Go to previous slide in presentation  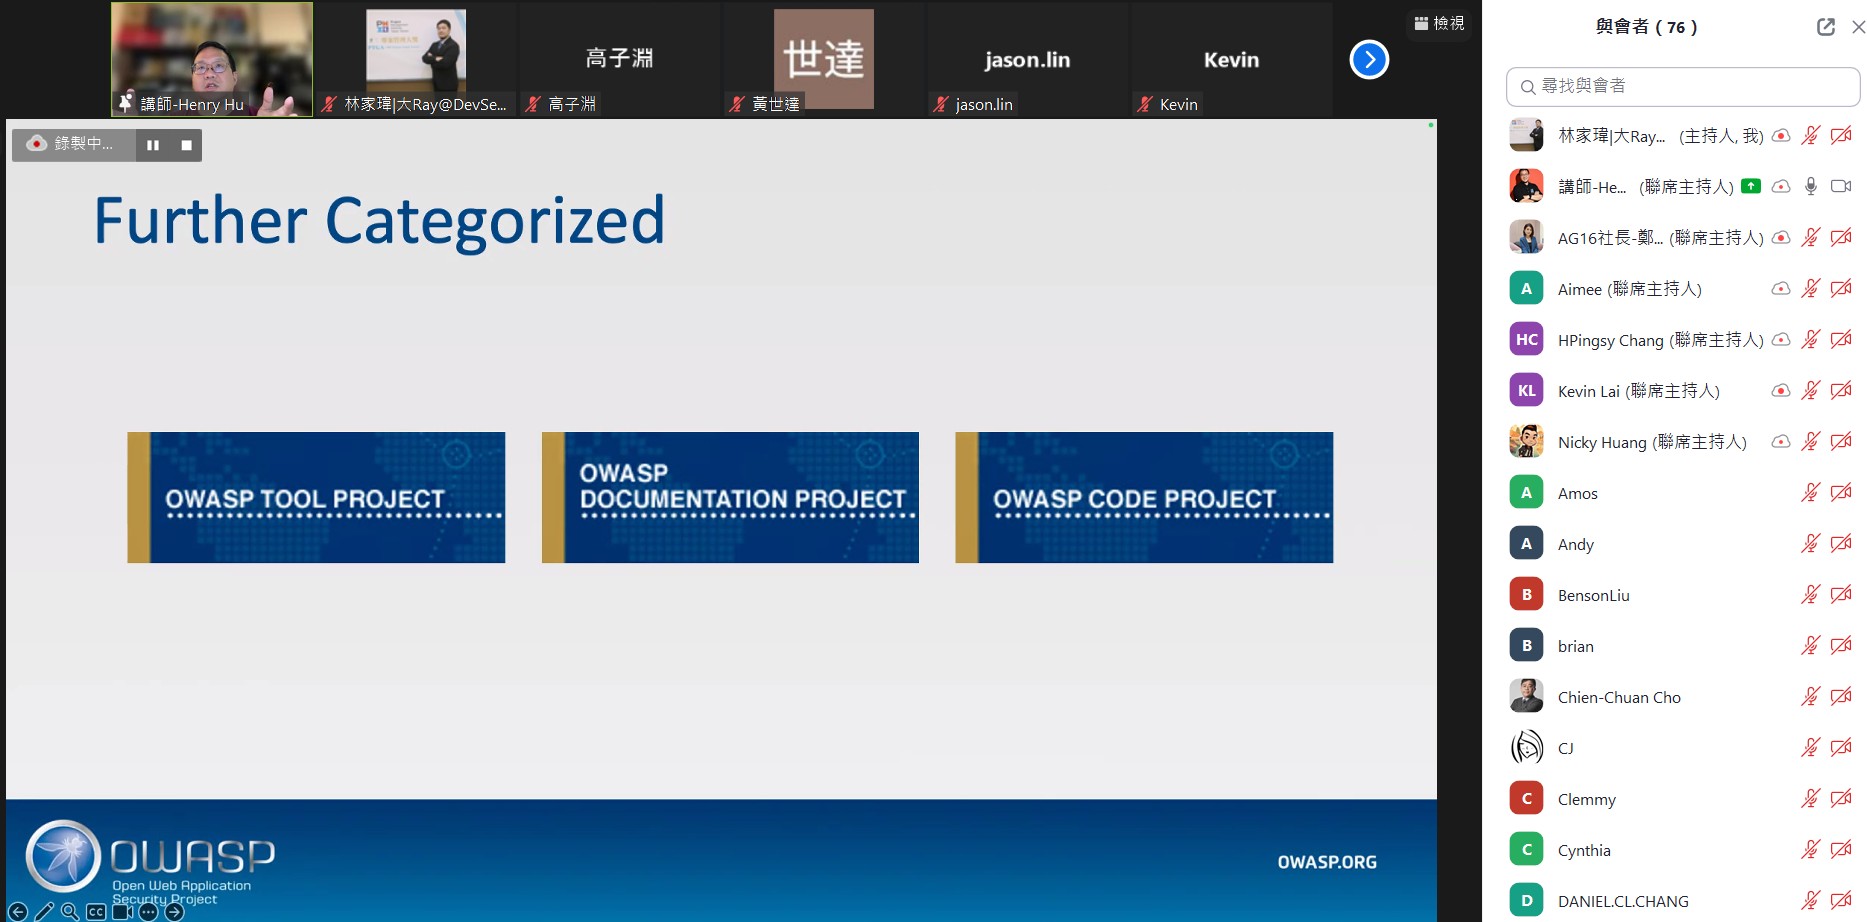point(18,911)
